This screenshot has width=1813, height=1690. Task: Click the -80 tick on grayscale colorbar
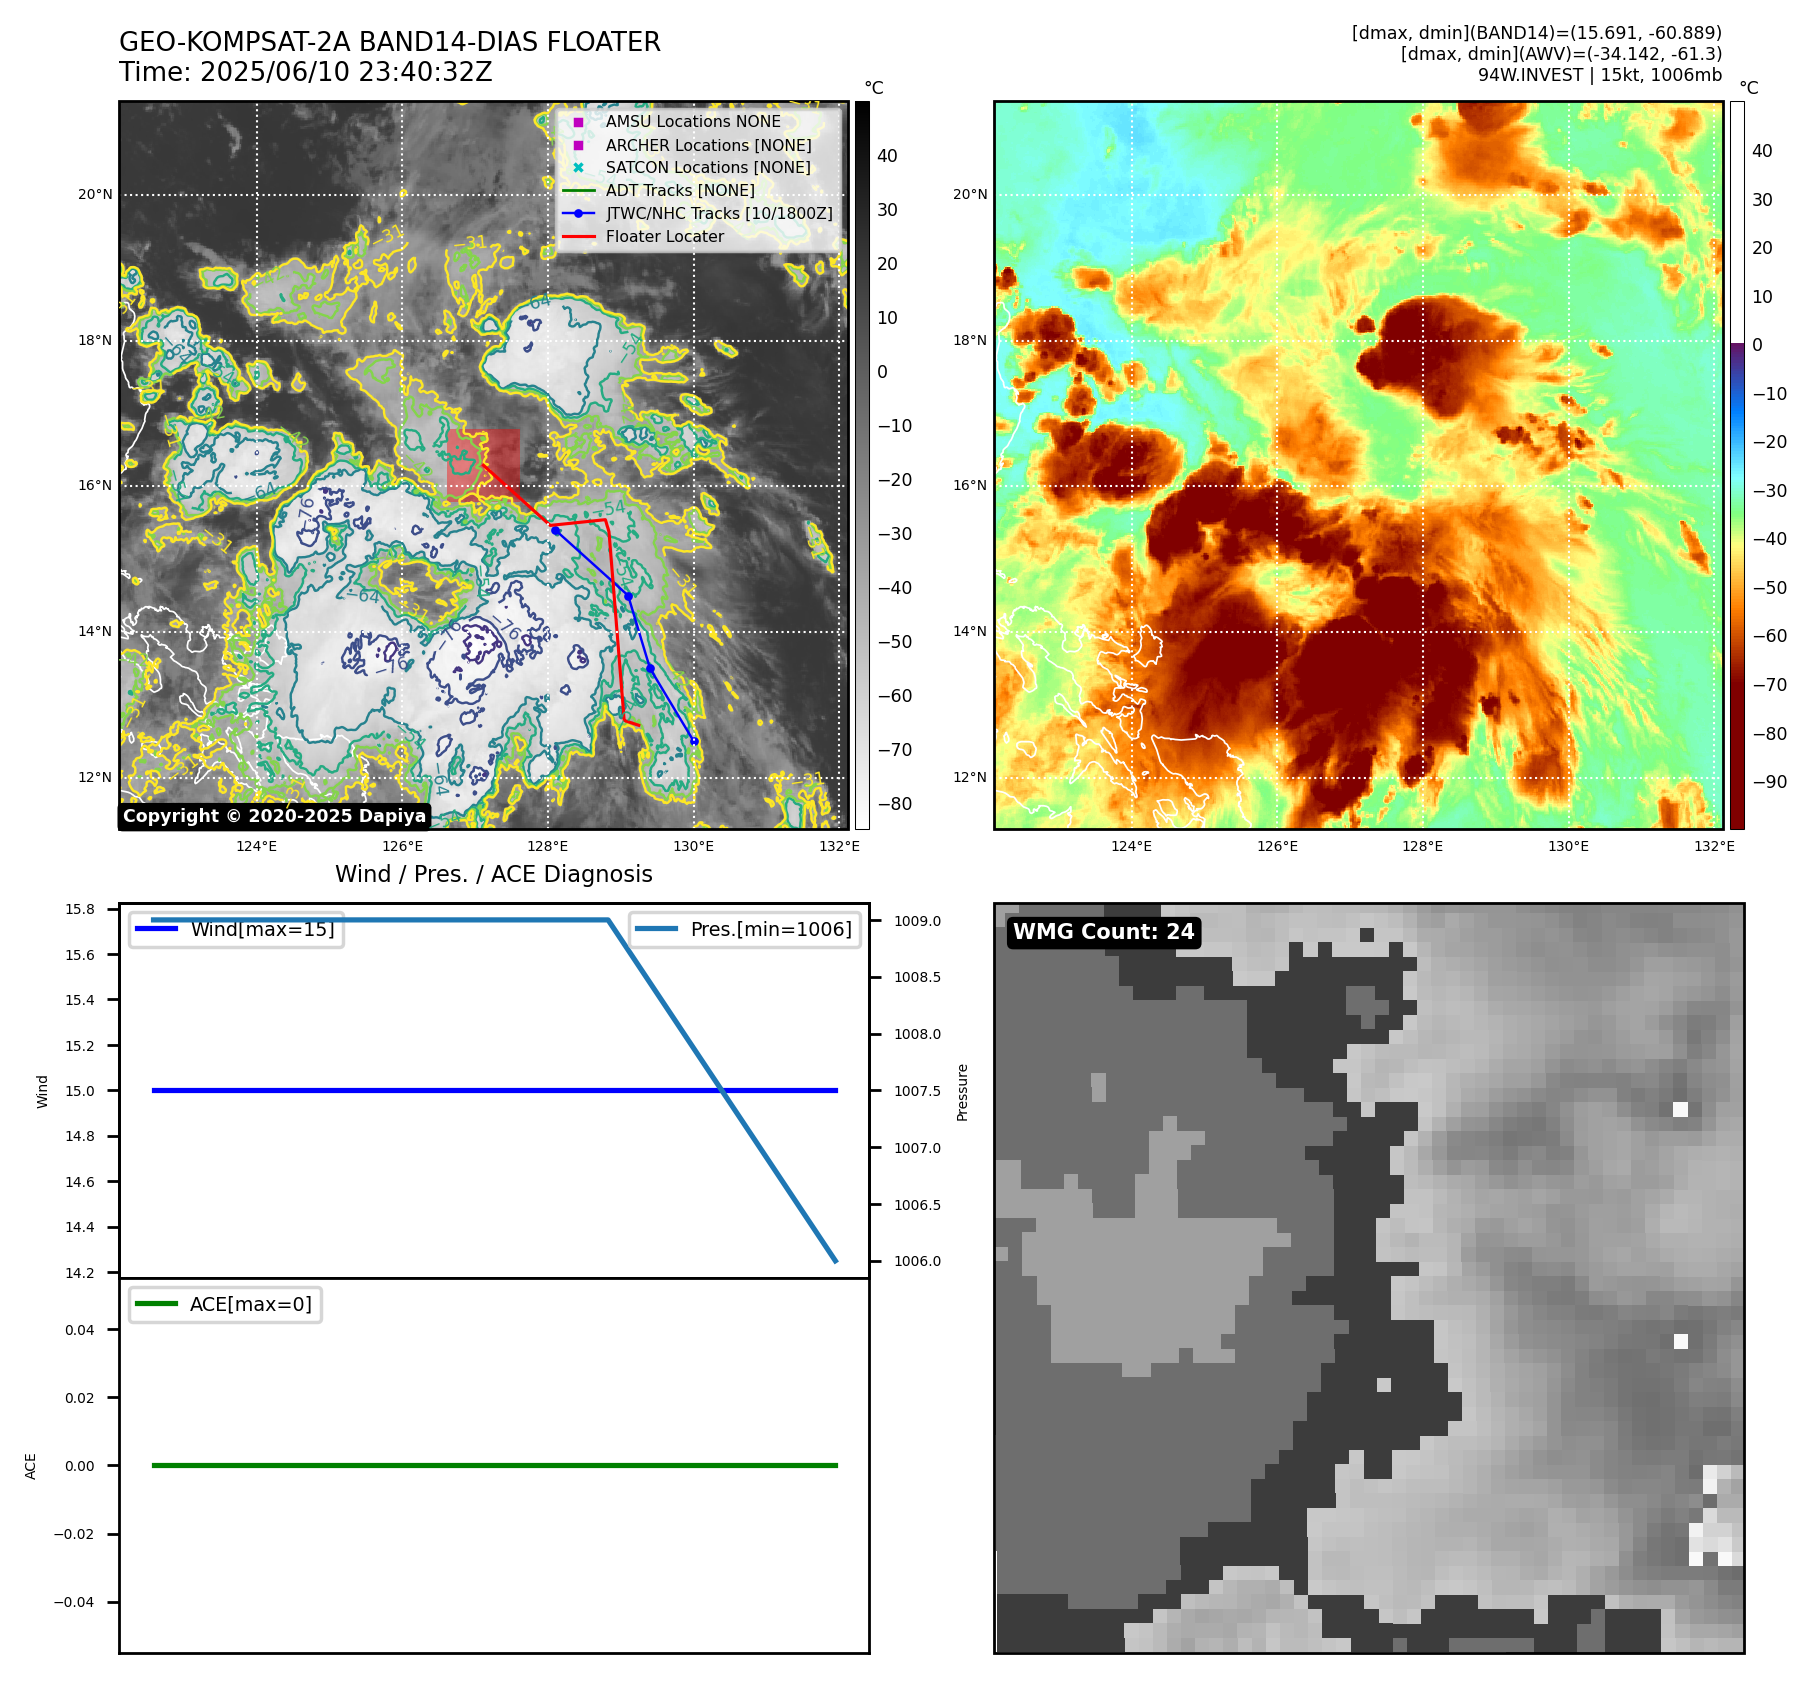point(895,803)
